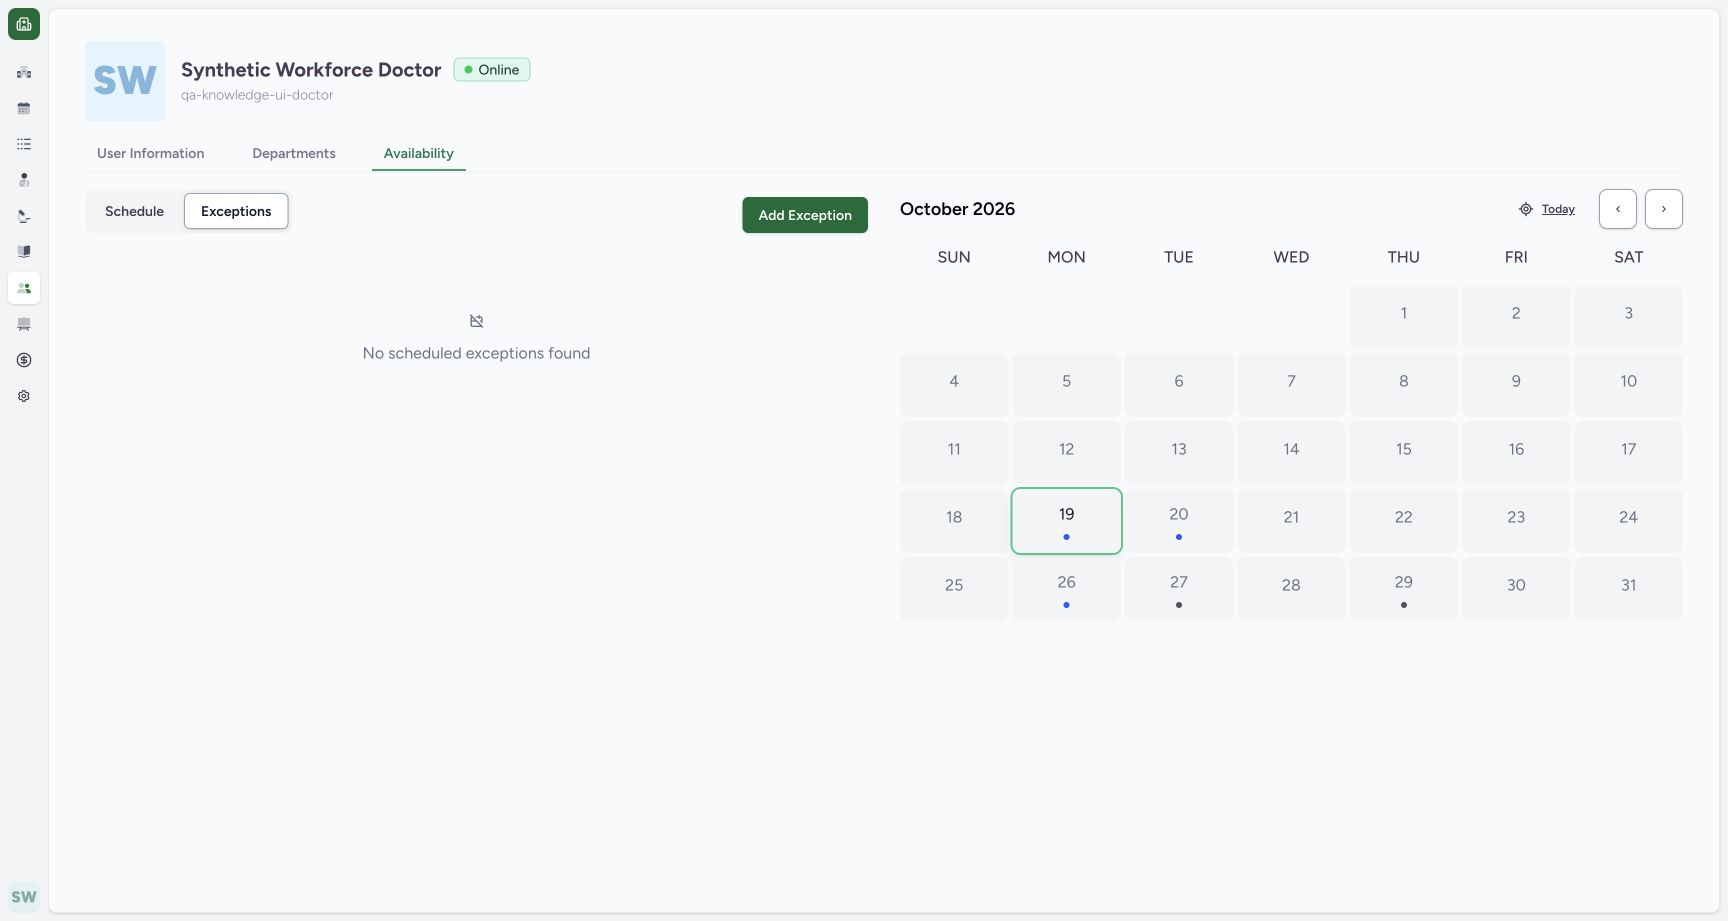Switch to Departments tab
1728x921 pixels.
tap(294, 153)
